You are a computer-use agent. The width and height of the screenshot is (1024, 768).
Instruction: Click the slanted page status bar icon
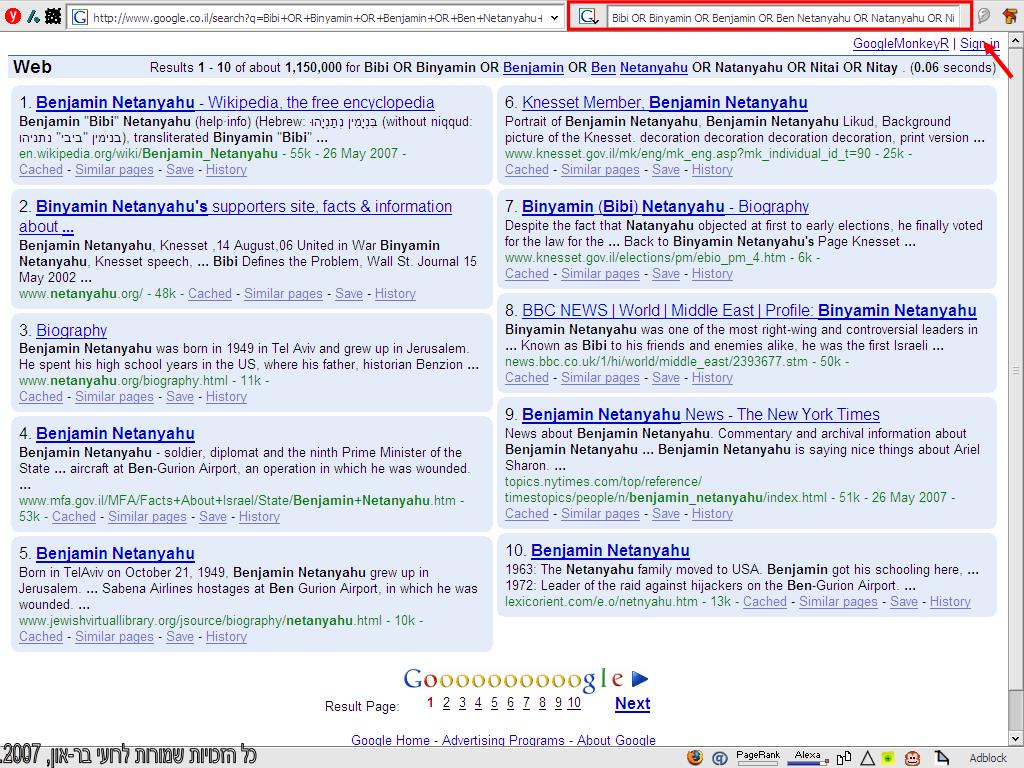[x=941, y=758]
